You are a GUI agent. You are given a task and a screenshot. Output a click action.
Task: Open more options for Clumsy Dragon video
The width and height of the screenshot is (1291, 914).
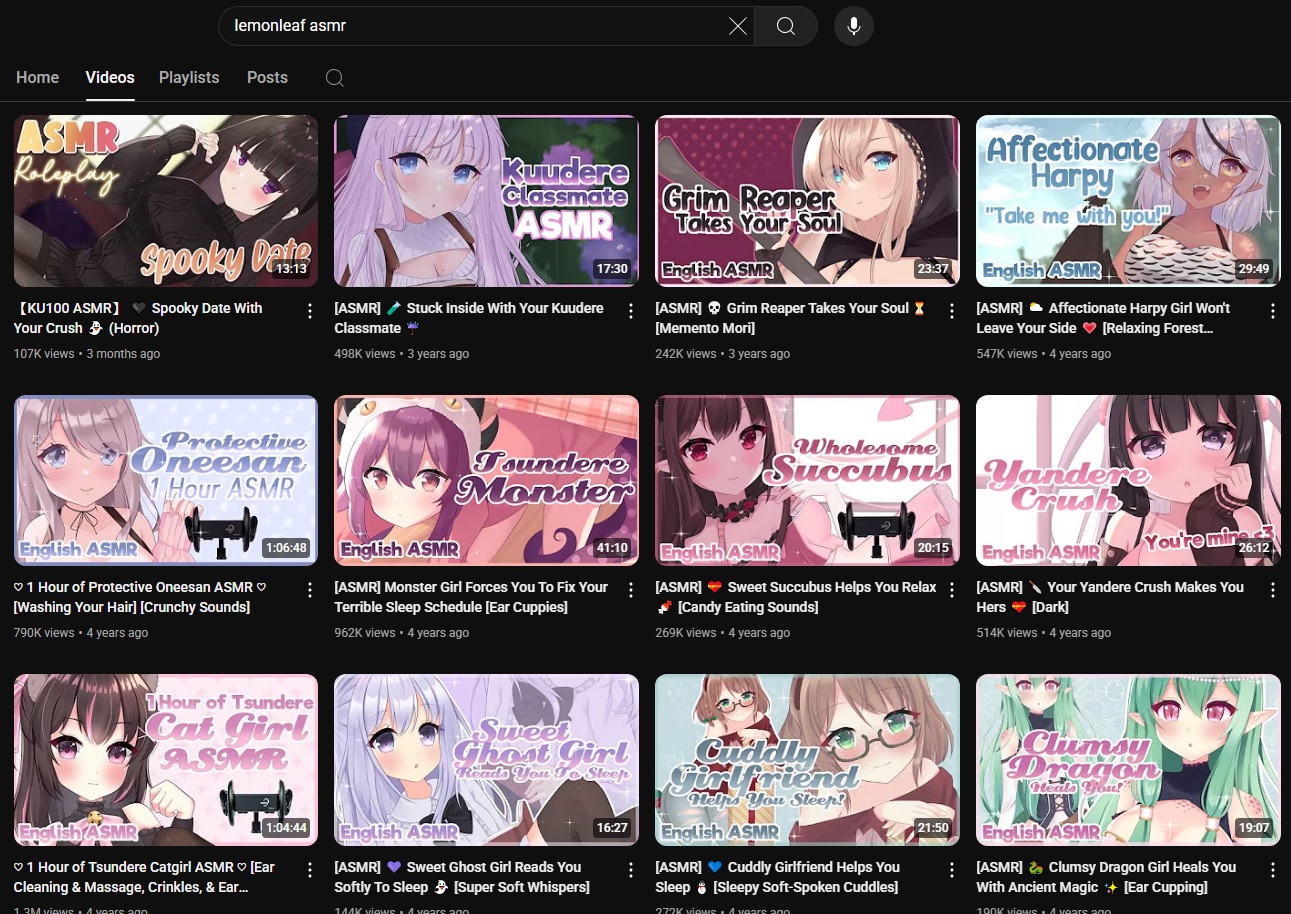(1273, 870)
